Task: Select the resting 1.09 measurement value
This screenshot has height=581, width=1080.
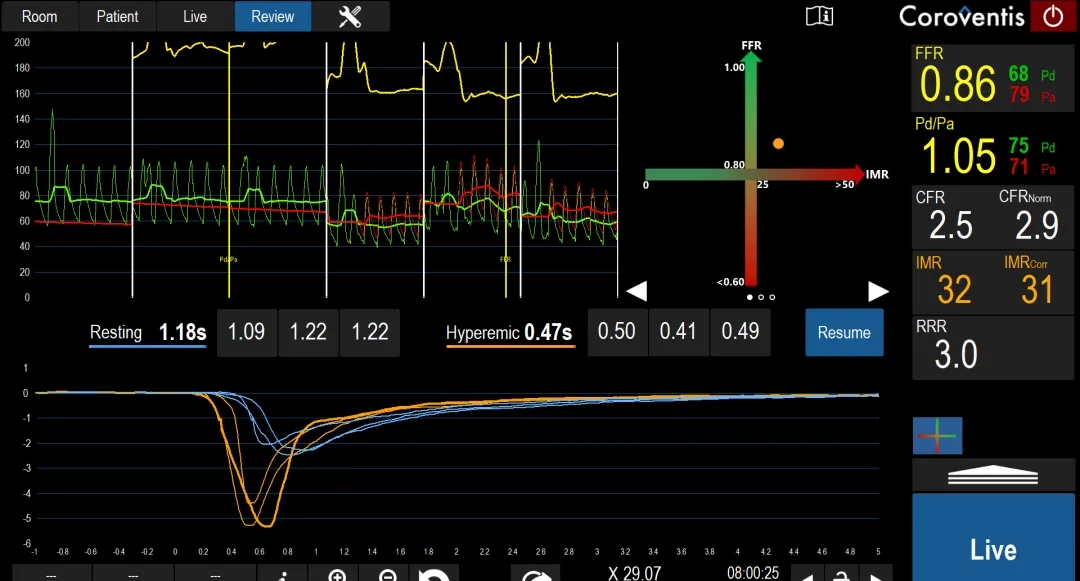Action: [246, 333]
